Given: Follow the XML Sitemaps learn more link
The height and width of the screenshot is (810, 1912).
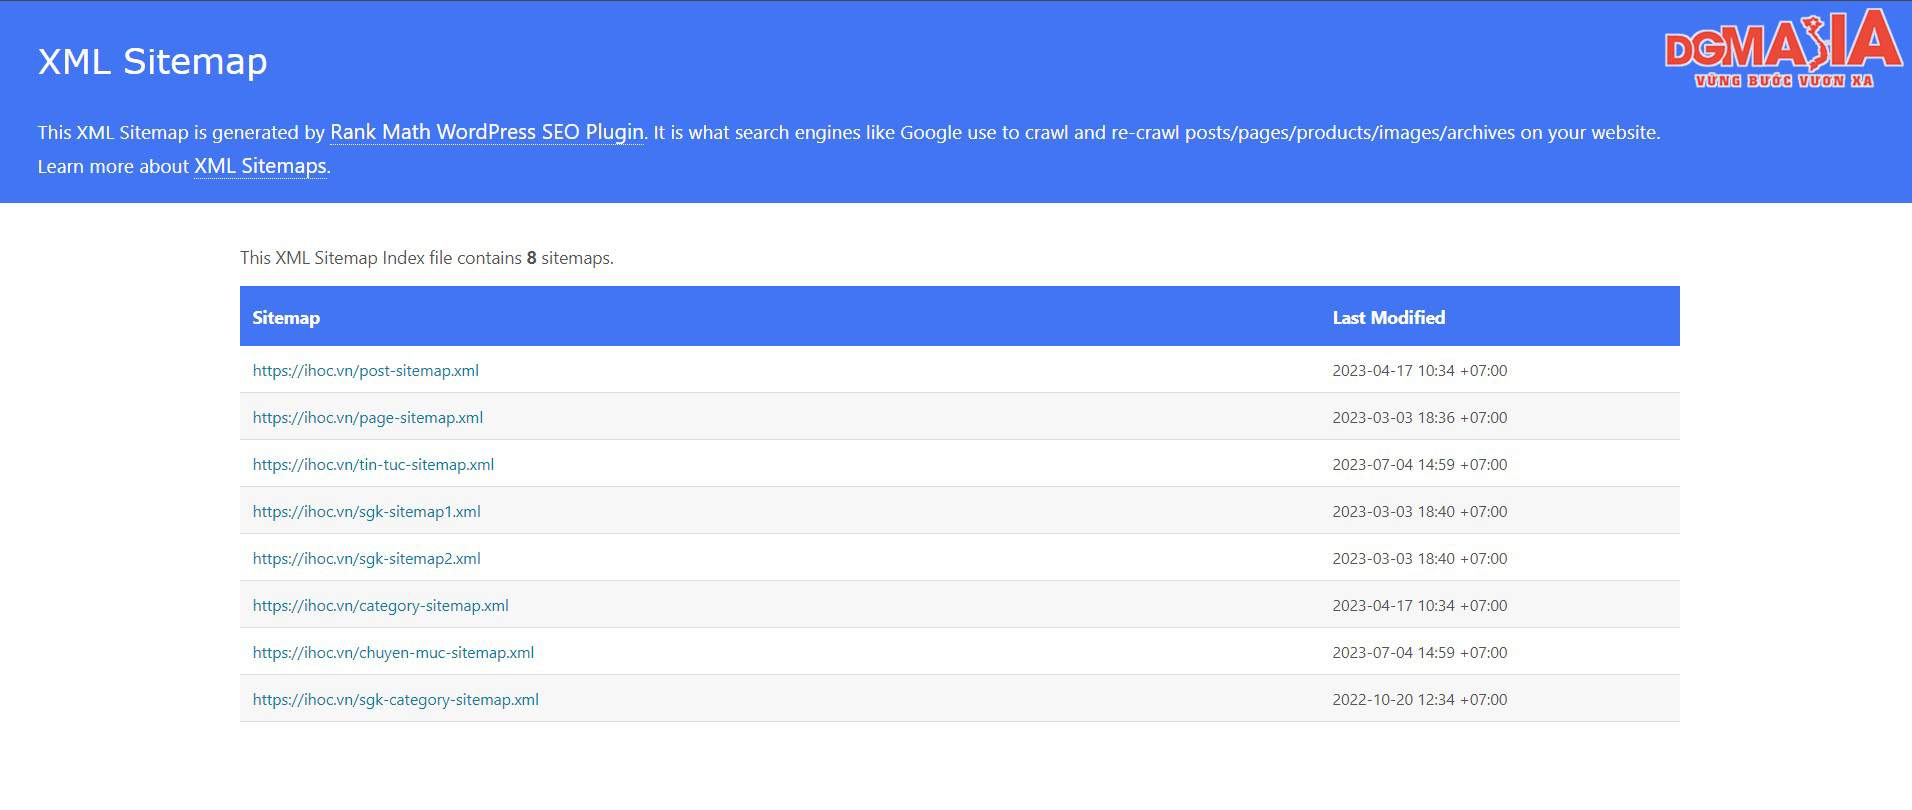Looking at the screenshot, I should (260, 166).
